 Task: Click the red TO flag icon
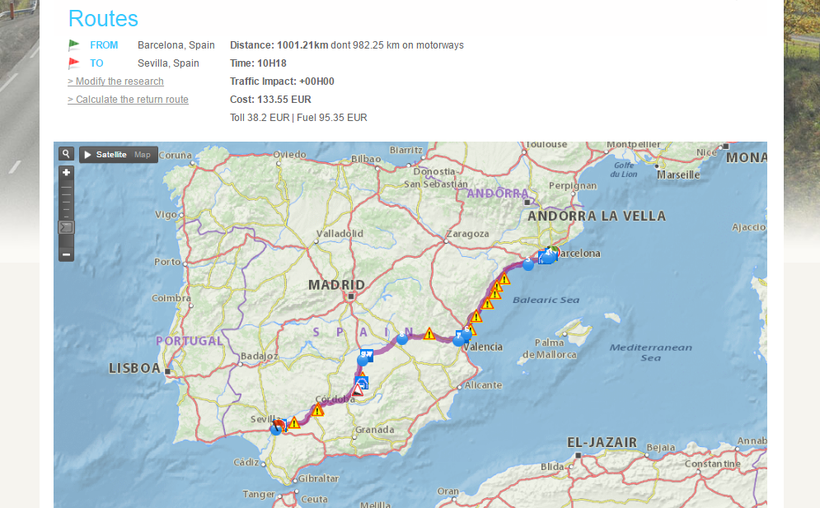click(74, 63)
